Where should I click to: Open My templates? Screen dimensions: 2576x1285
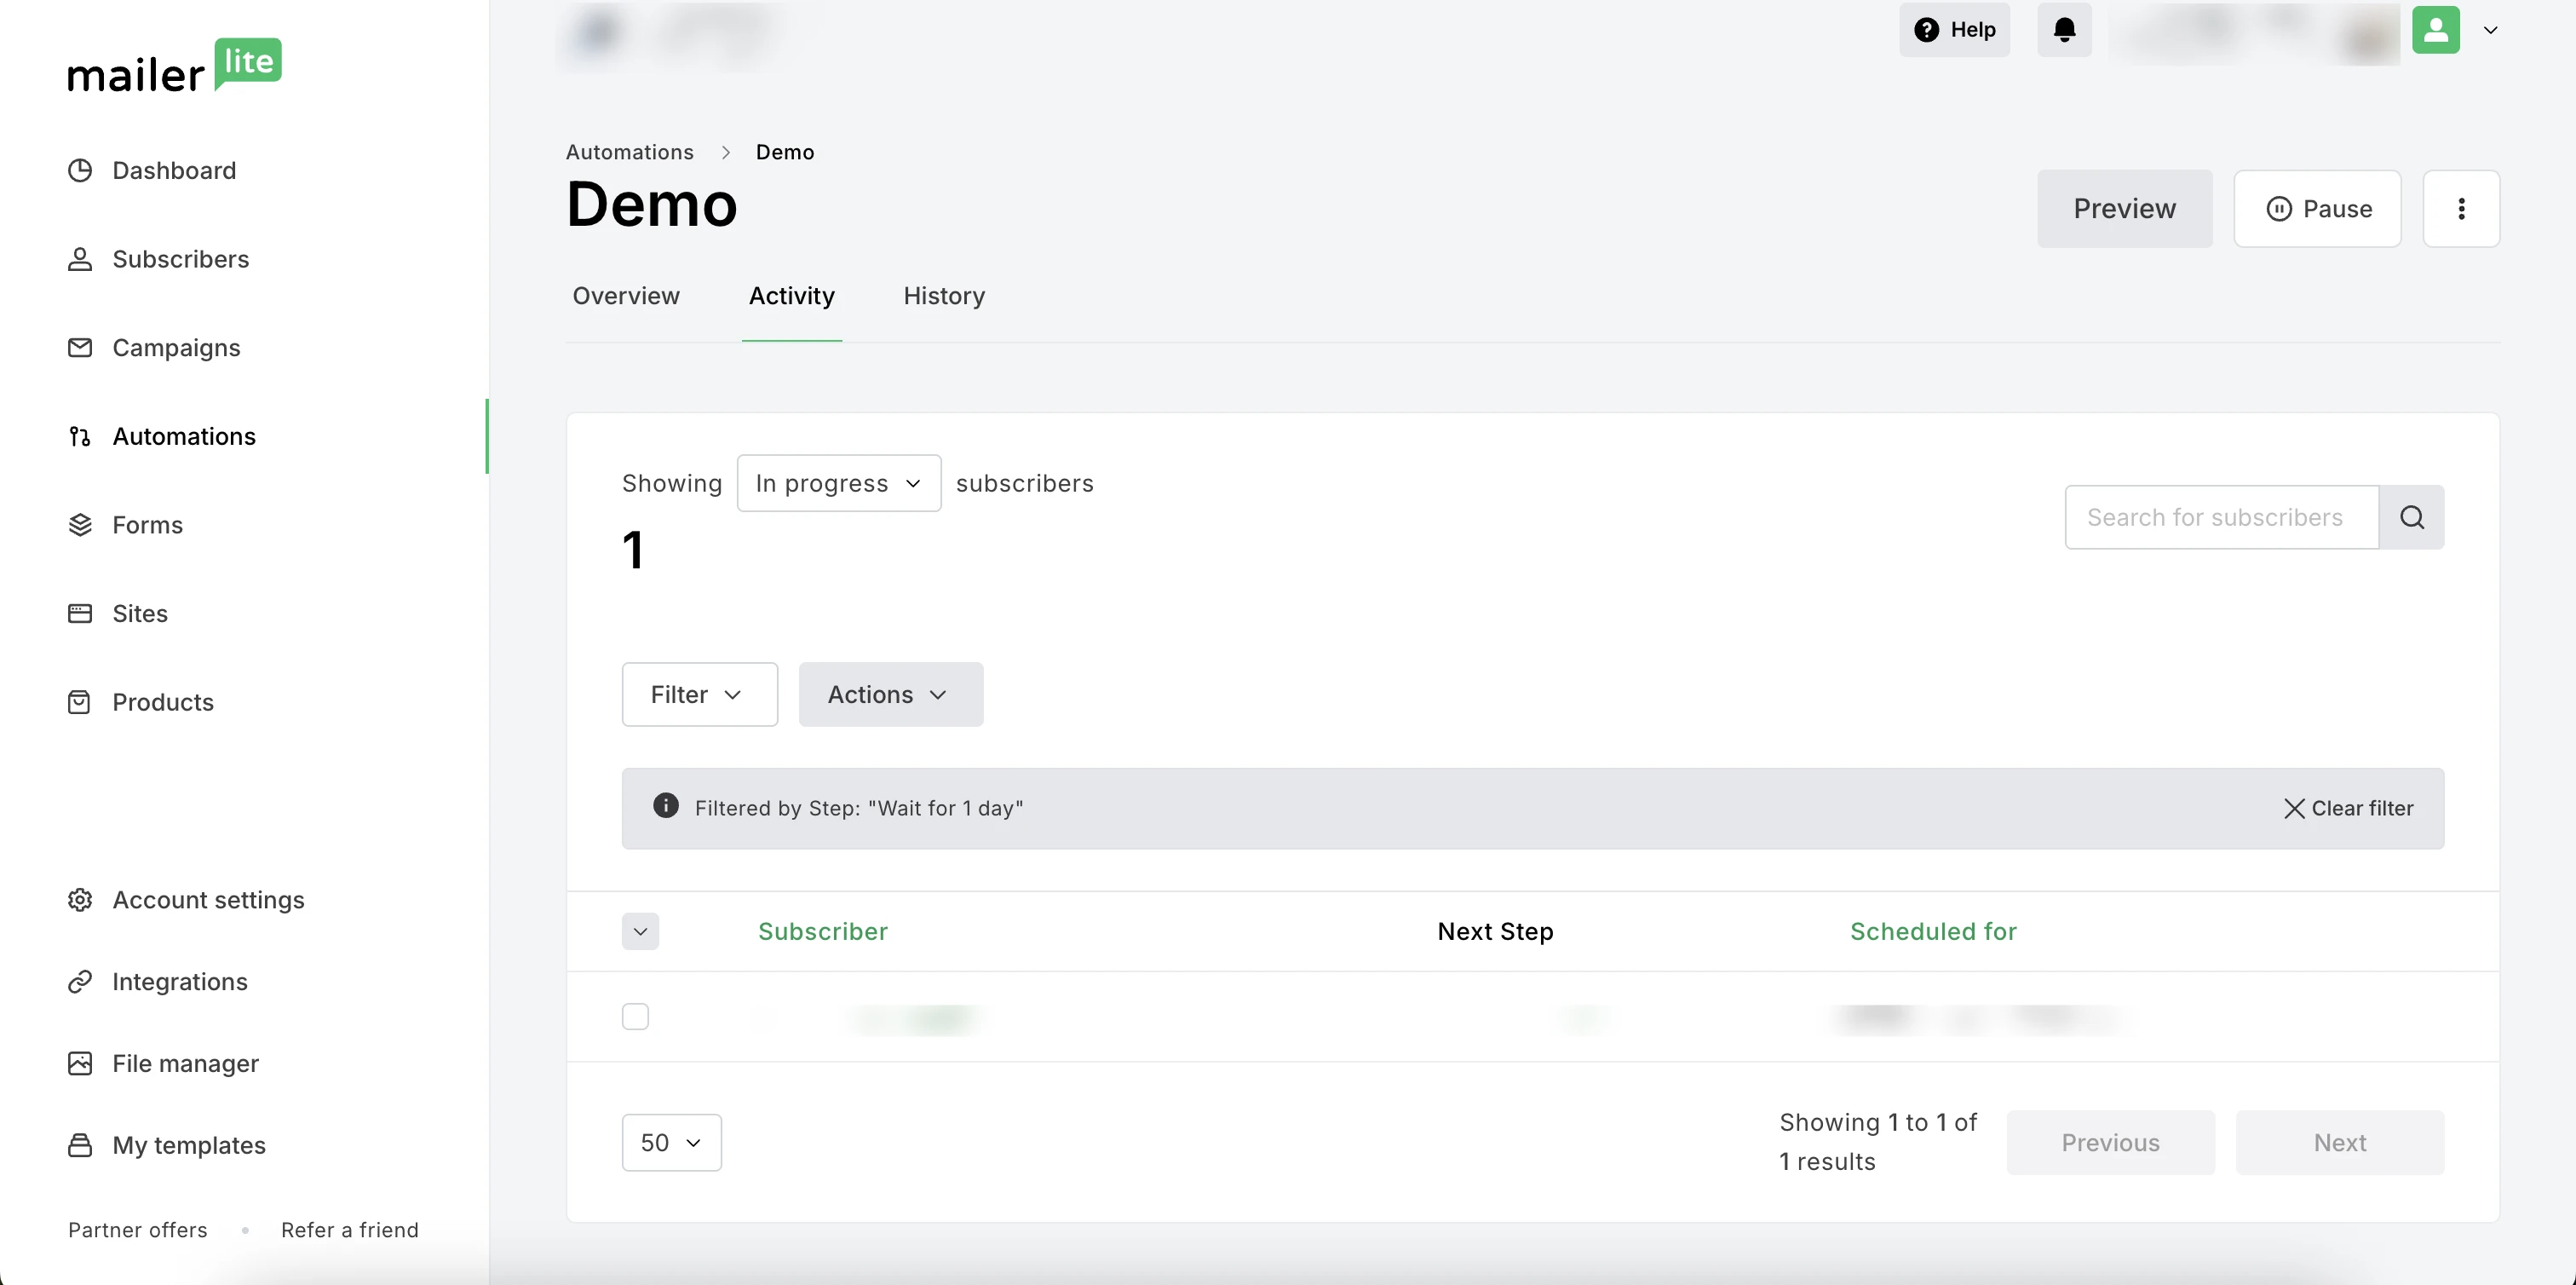coord(189,1145)
